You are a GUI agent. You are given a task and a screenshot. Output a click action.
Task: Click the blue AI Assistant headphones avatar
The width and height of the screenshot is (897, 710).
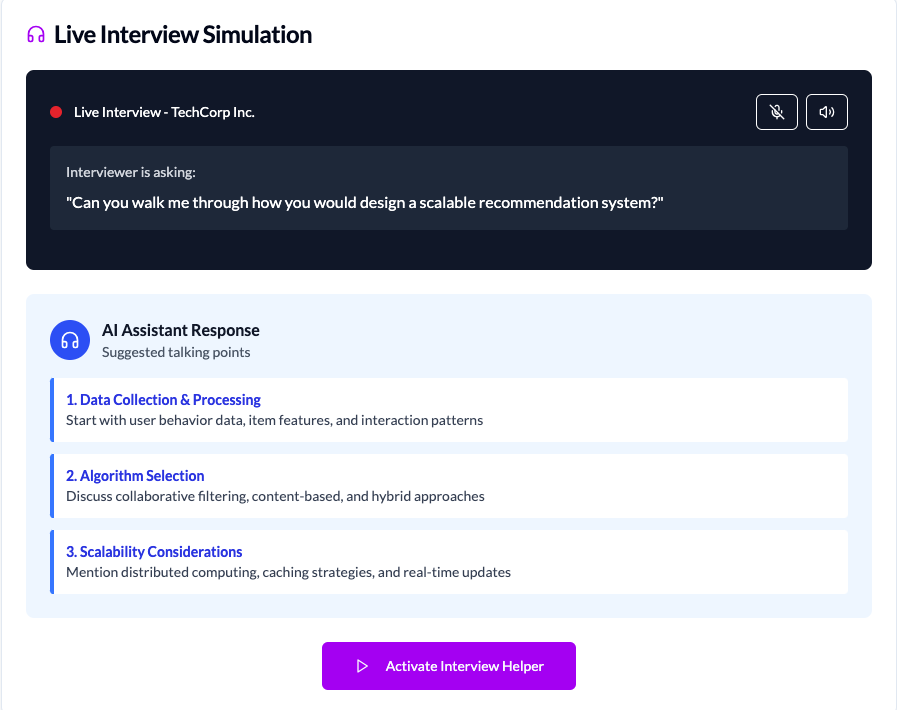point(70,340)
